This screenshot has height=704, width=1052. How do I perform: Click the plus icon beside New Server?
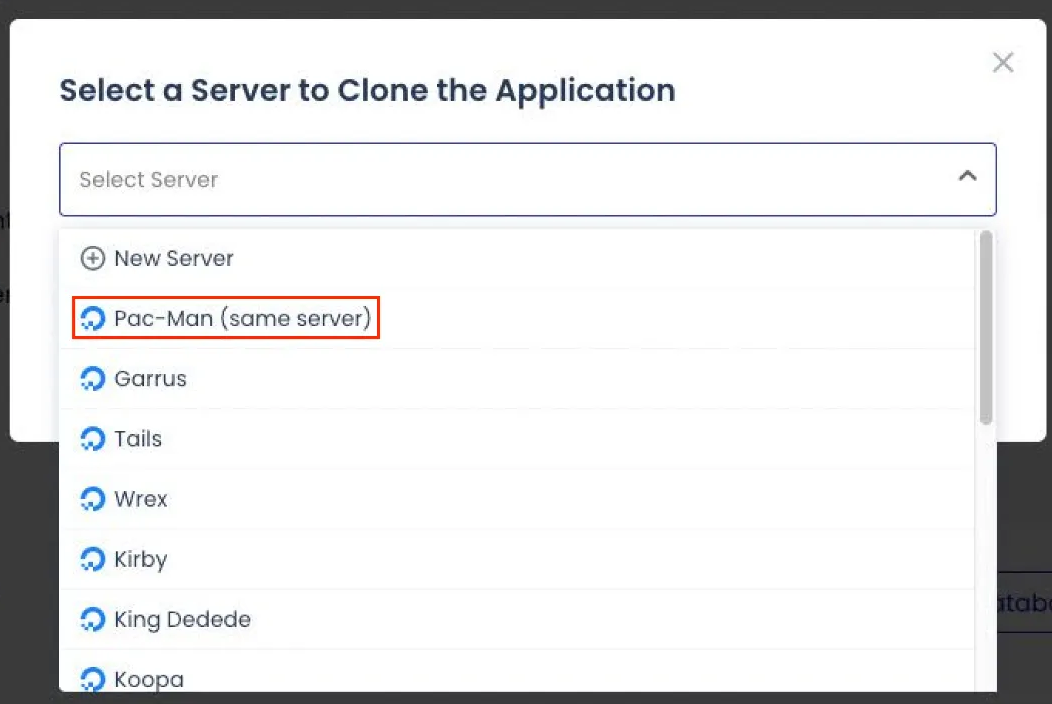click(x=92, y=259)
